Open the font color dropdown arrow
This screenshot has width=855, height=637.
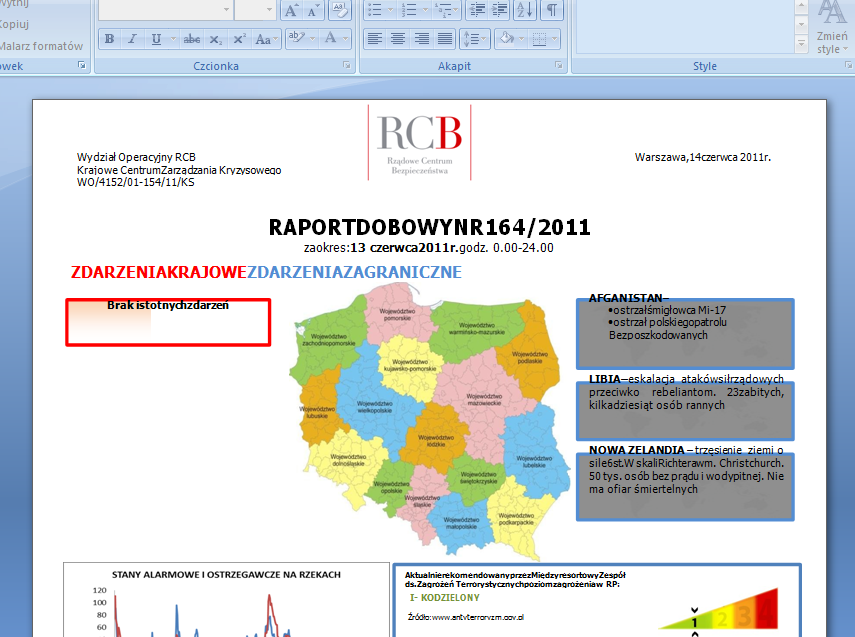pos(345,39)
